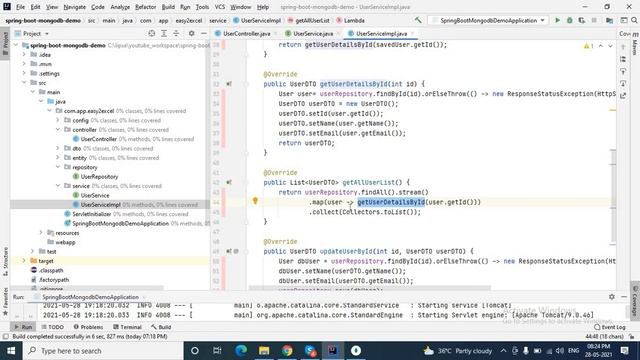Click the Collapse All icon in Project panel
640x360 pixels.
tap(176, 33)
